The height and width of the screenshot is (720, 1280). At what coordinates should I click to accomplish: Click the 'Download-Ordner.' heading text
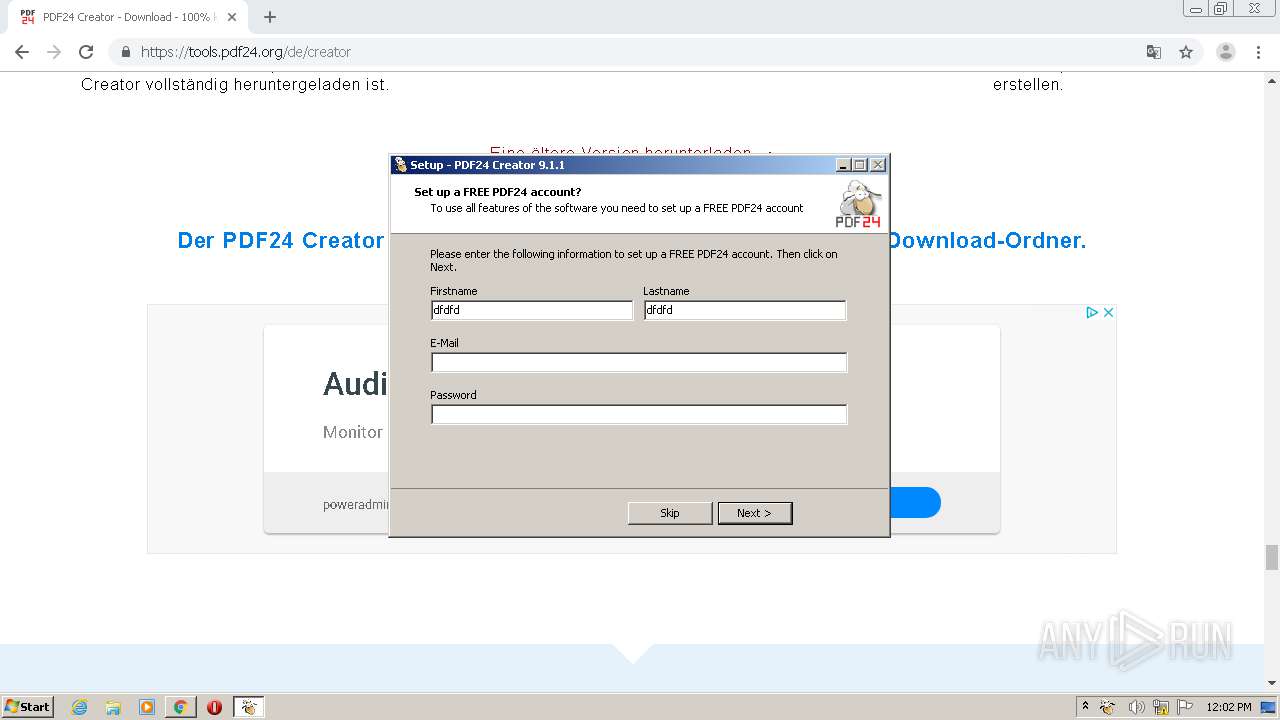coord(987,240)
